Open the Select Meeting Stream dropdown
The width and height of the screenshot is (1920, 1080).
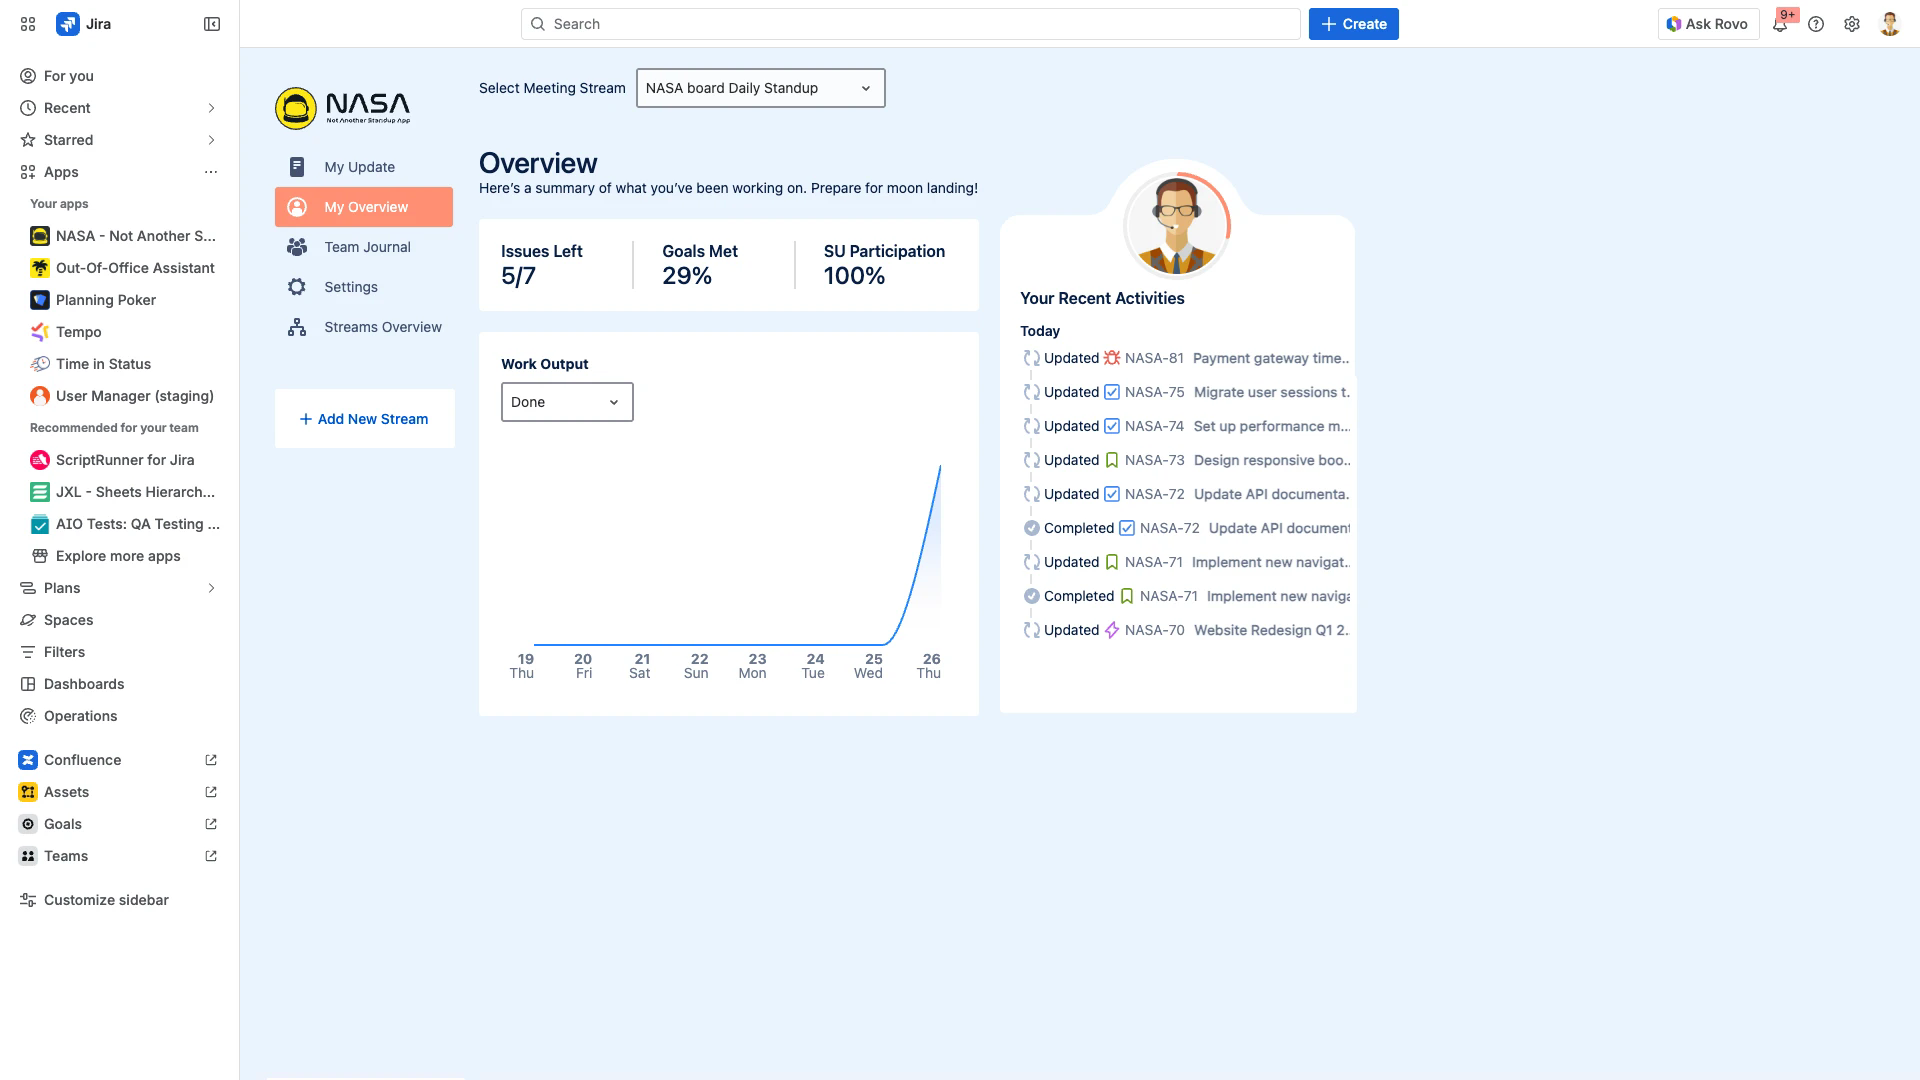[x=760, y=88]
